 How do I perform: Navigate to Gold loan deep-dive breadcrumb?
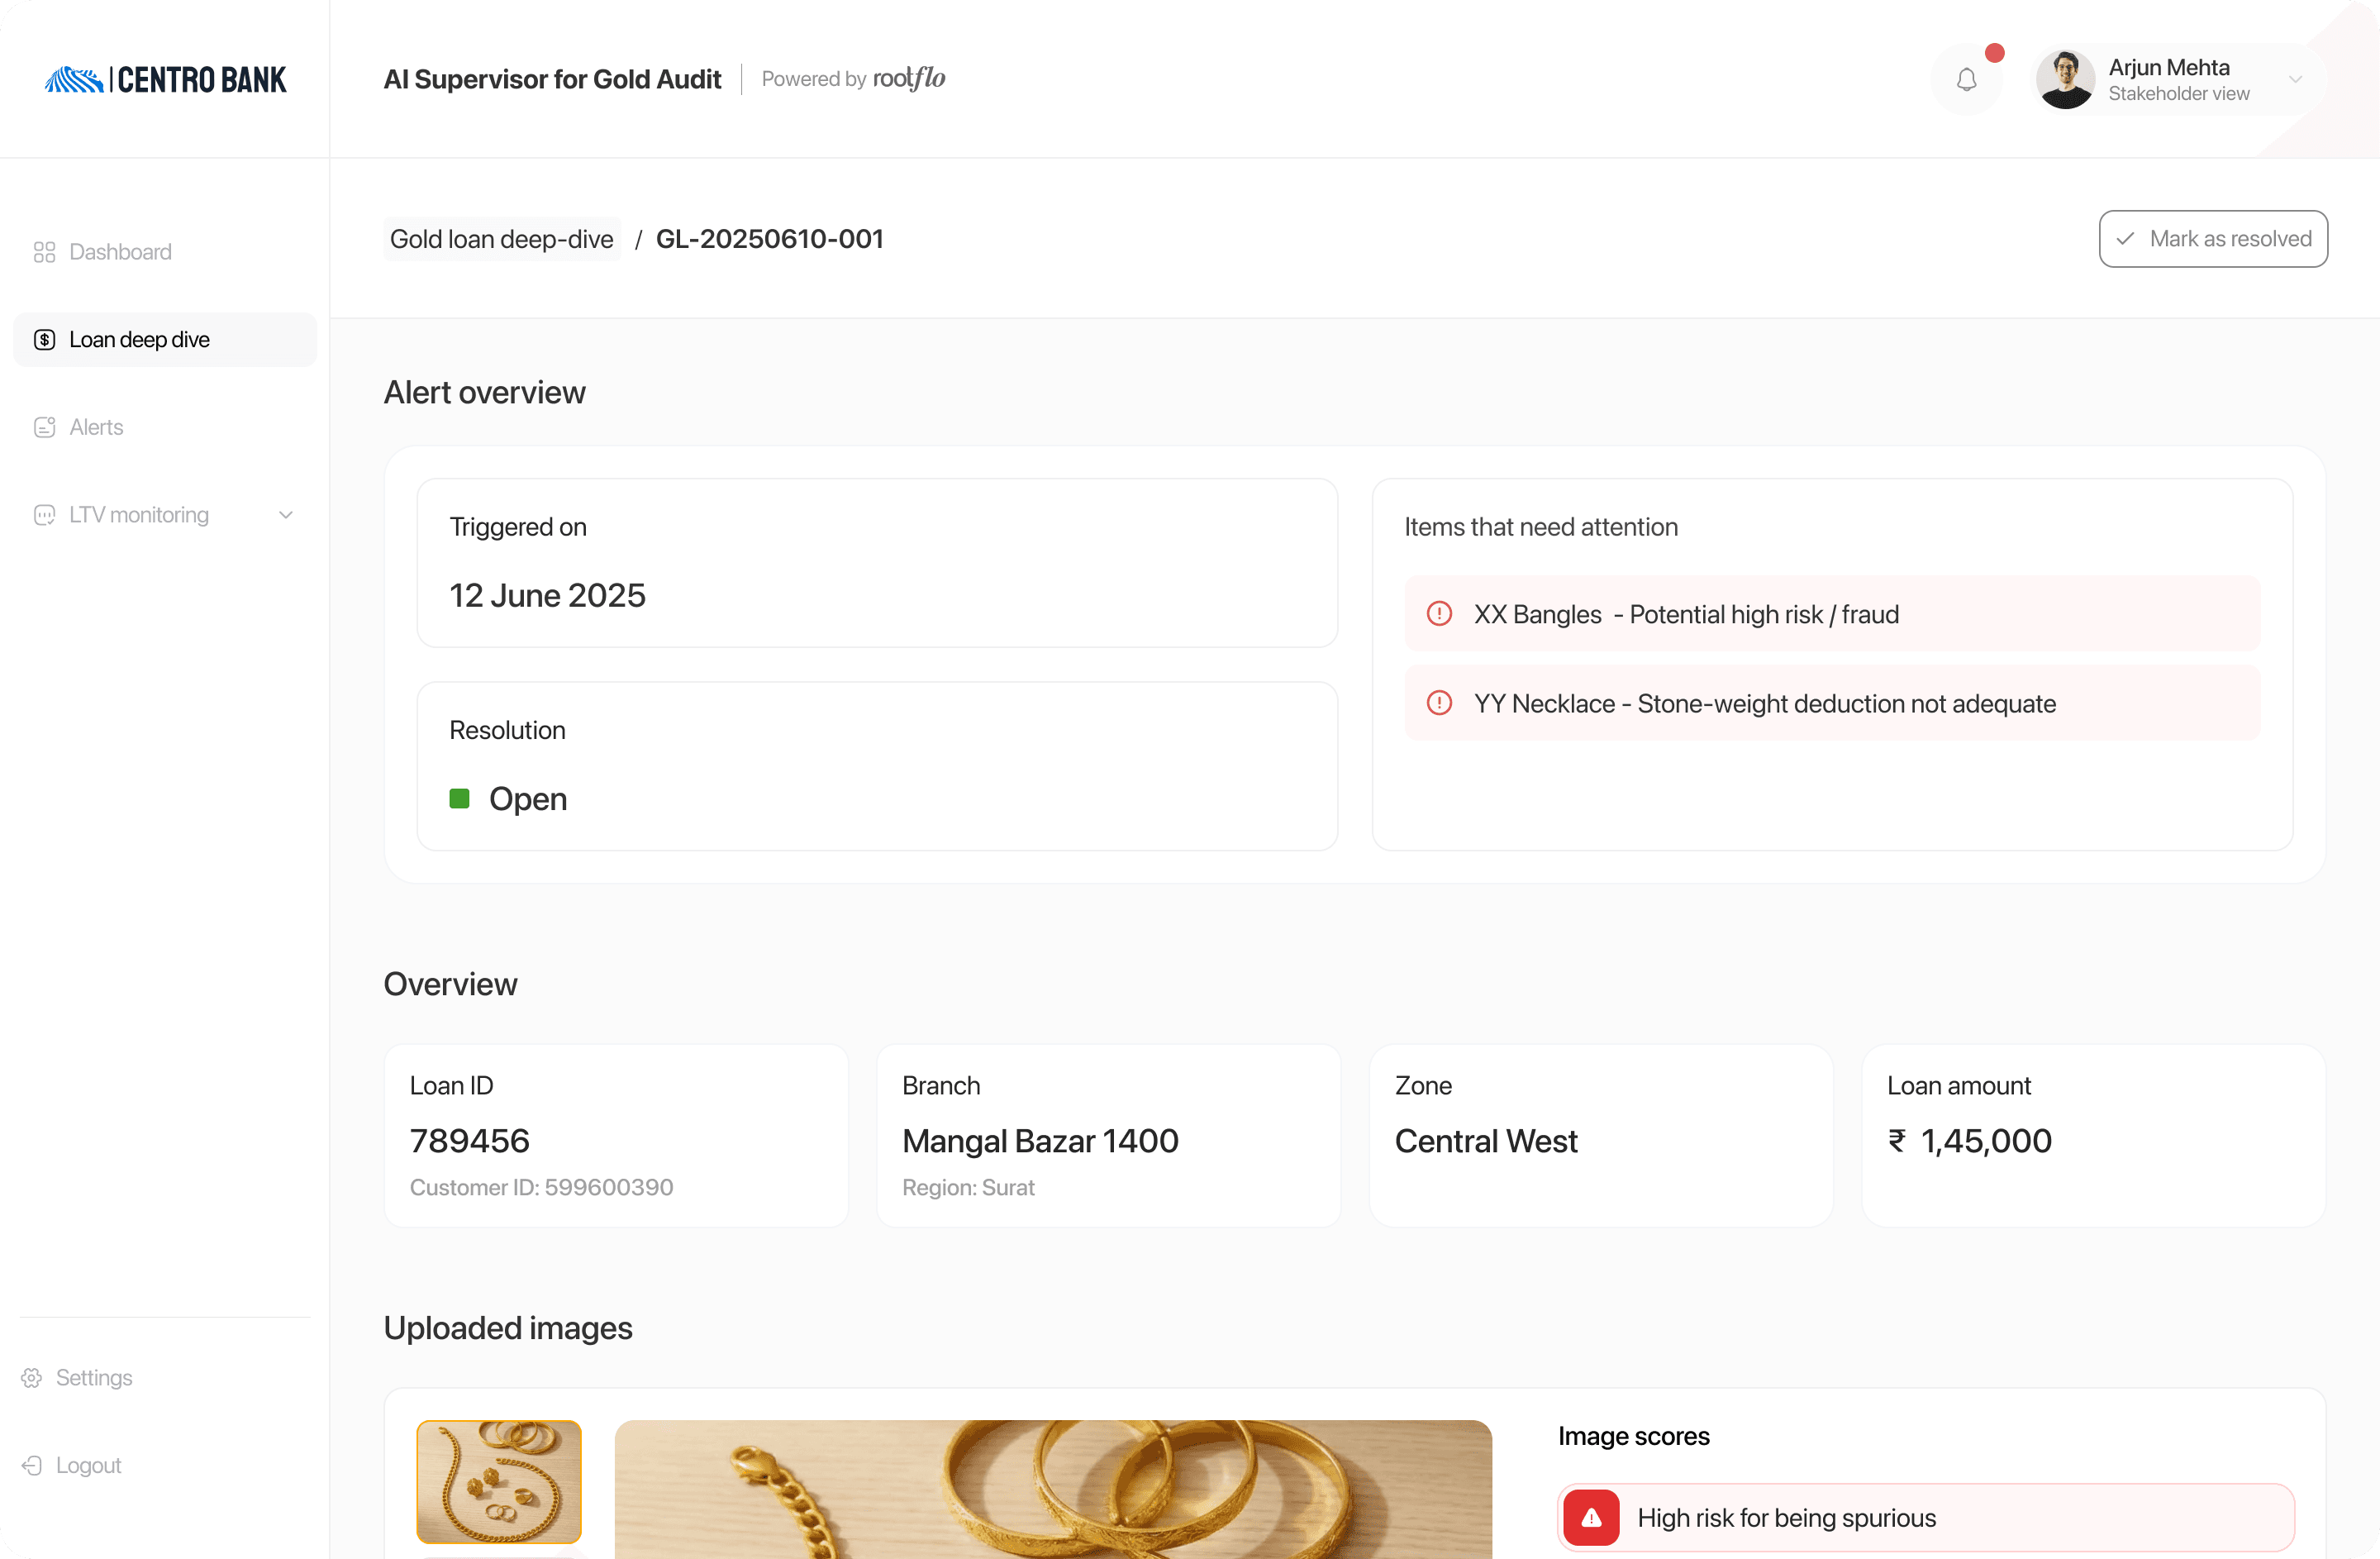click(x=501, y=239)
